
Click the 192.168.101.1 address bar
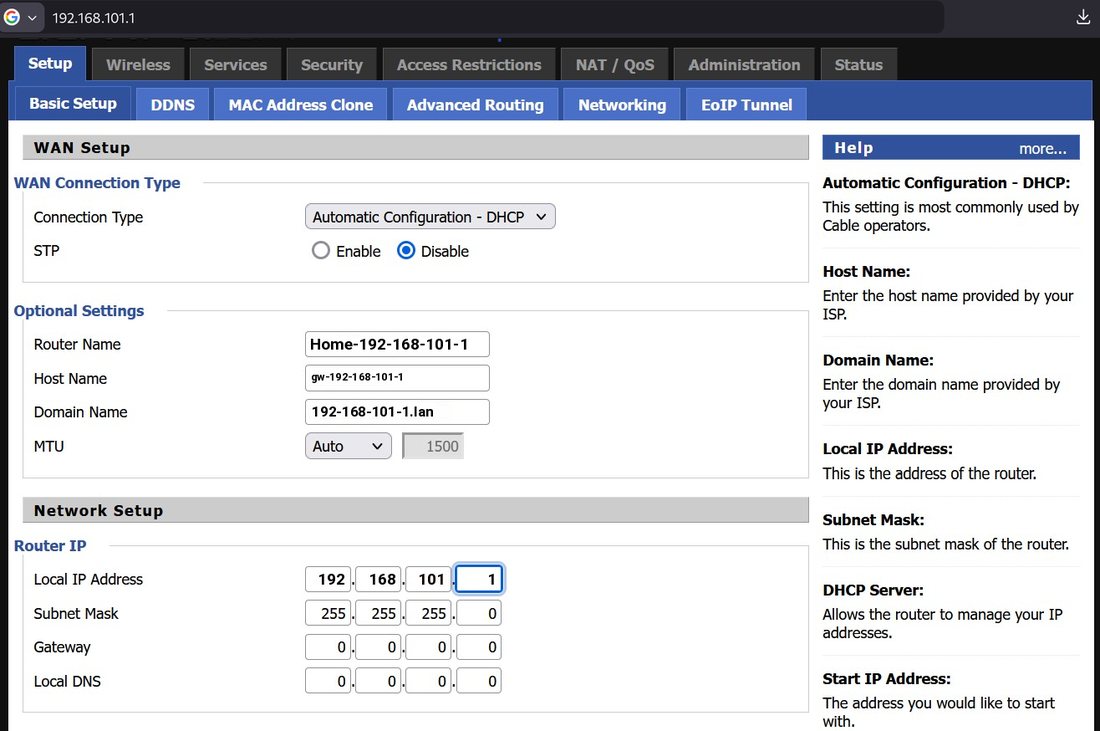[x=491, y=18]
